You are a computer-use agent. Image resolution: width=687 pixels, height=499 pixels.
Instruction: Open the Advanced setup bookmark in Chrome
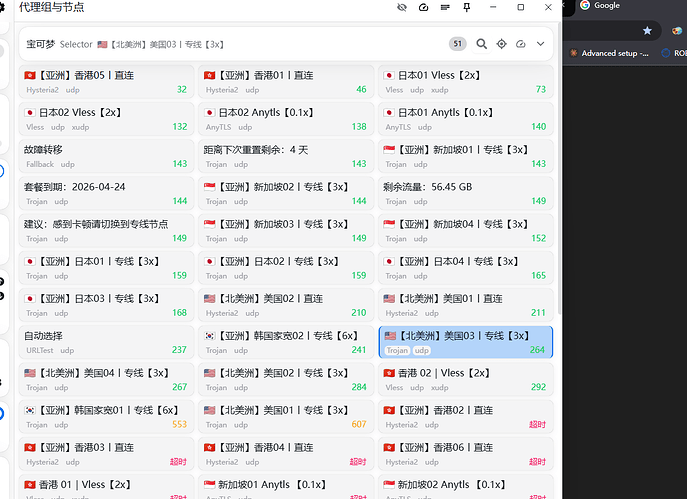click(609, 53)
